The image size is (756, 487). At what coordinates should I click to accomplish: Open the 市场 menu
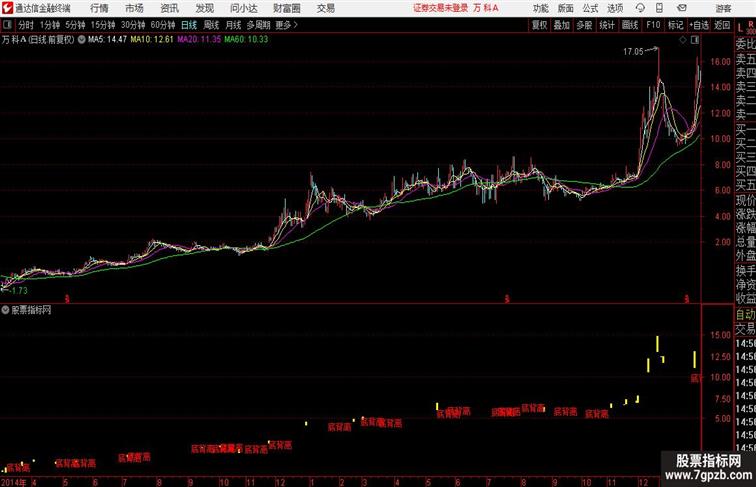tap(134, 8)
